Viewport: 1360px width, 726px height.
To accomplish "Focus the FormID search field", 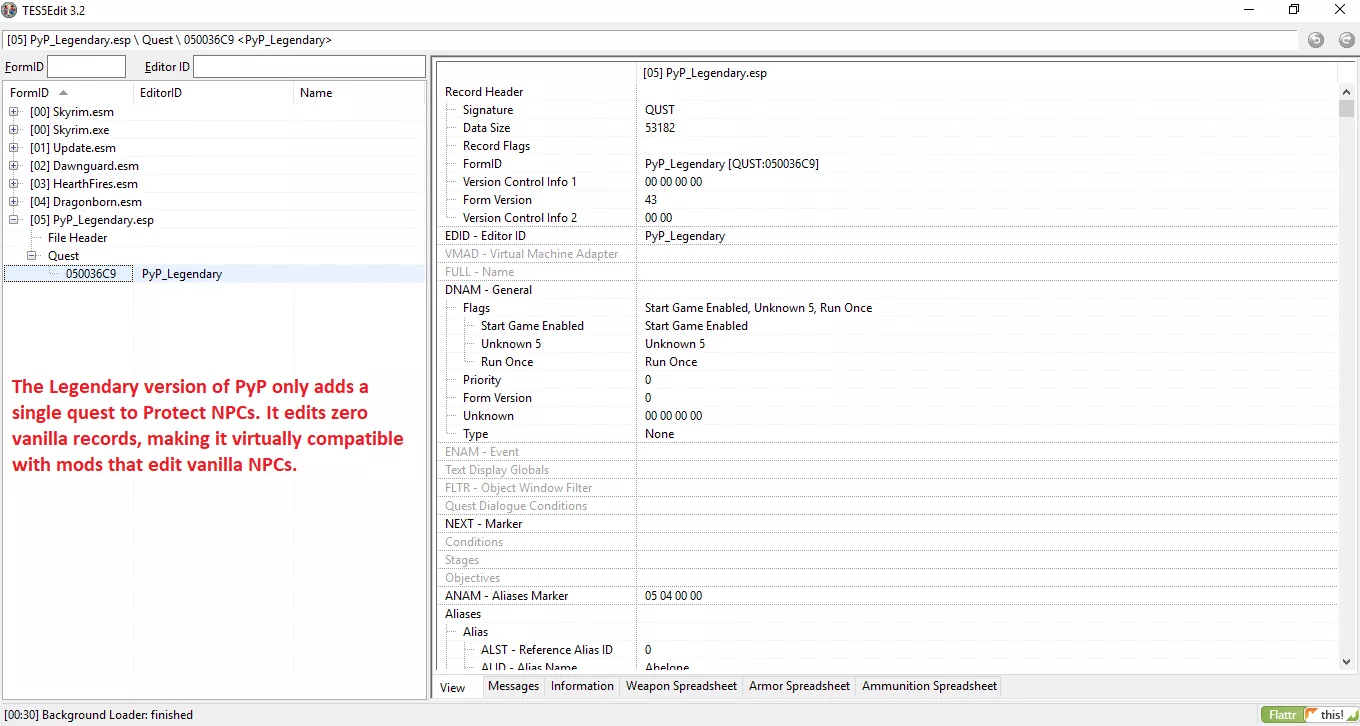I will point(86,67).
